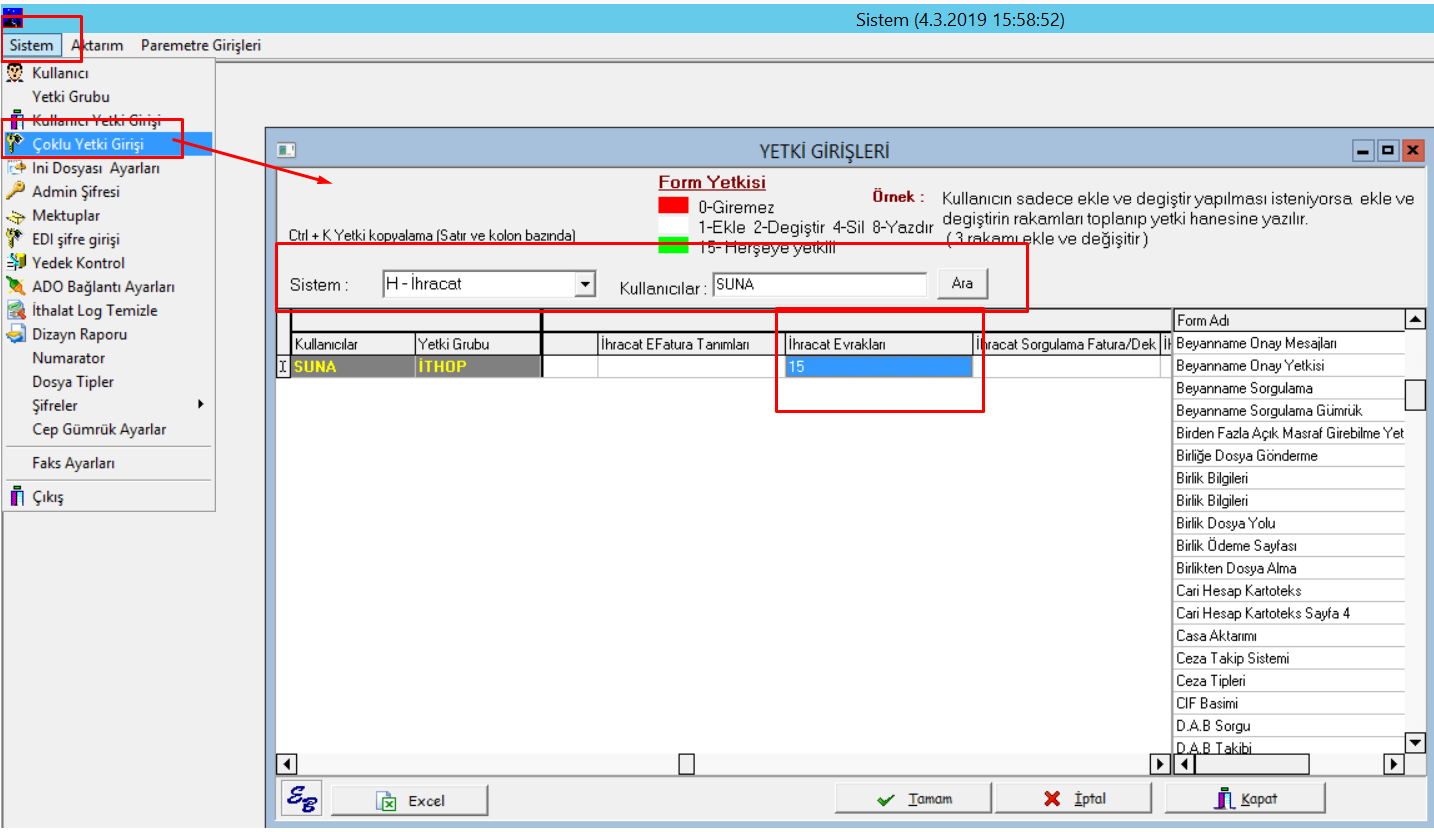This screenshot has width=1434, height=832.
Task: Click the Yedek Kontrol icon
Action: [x=15, y=263]
